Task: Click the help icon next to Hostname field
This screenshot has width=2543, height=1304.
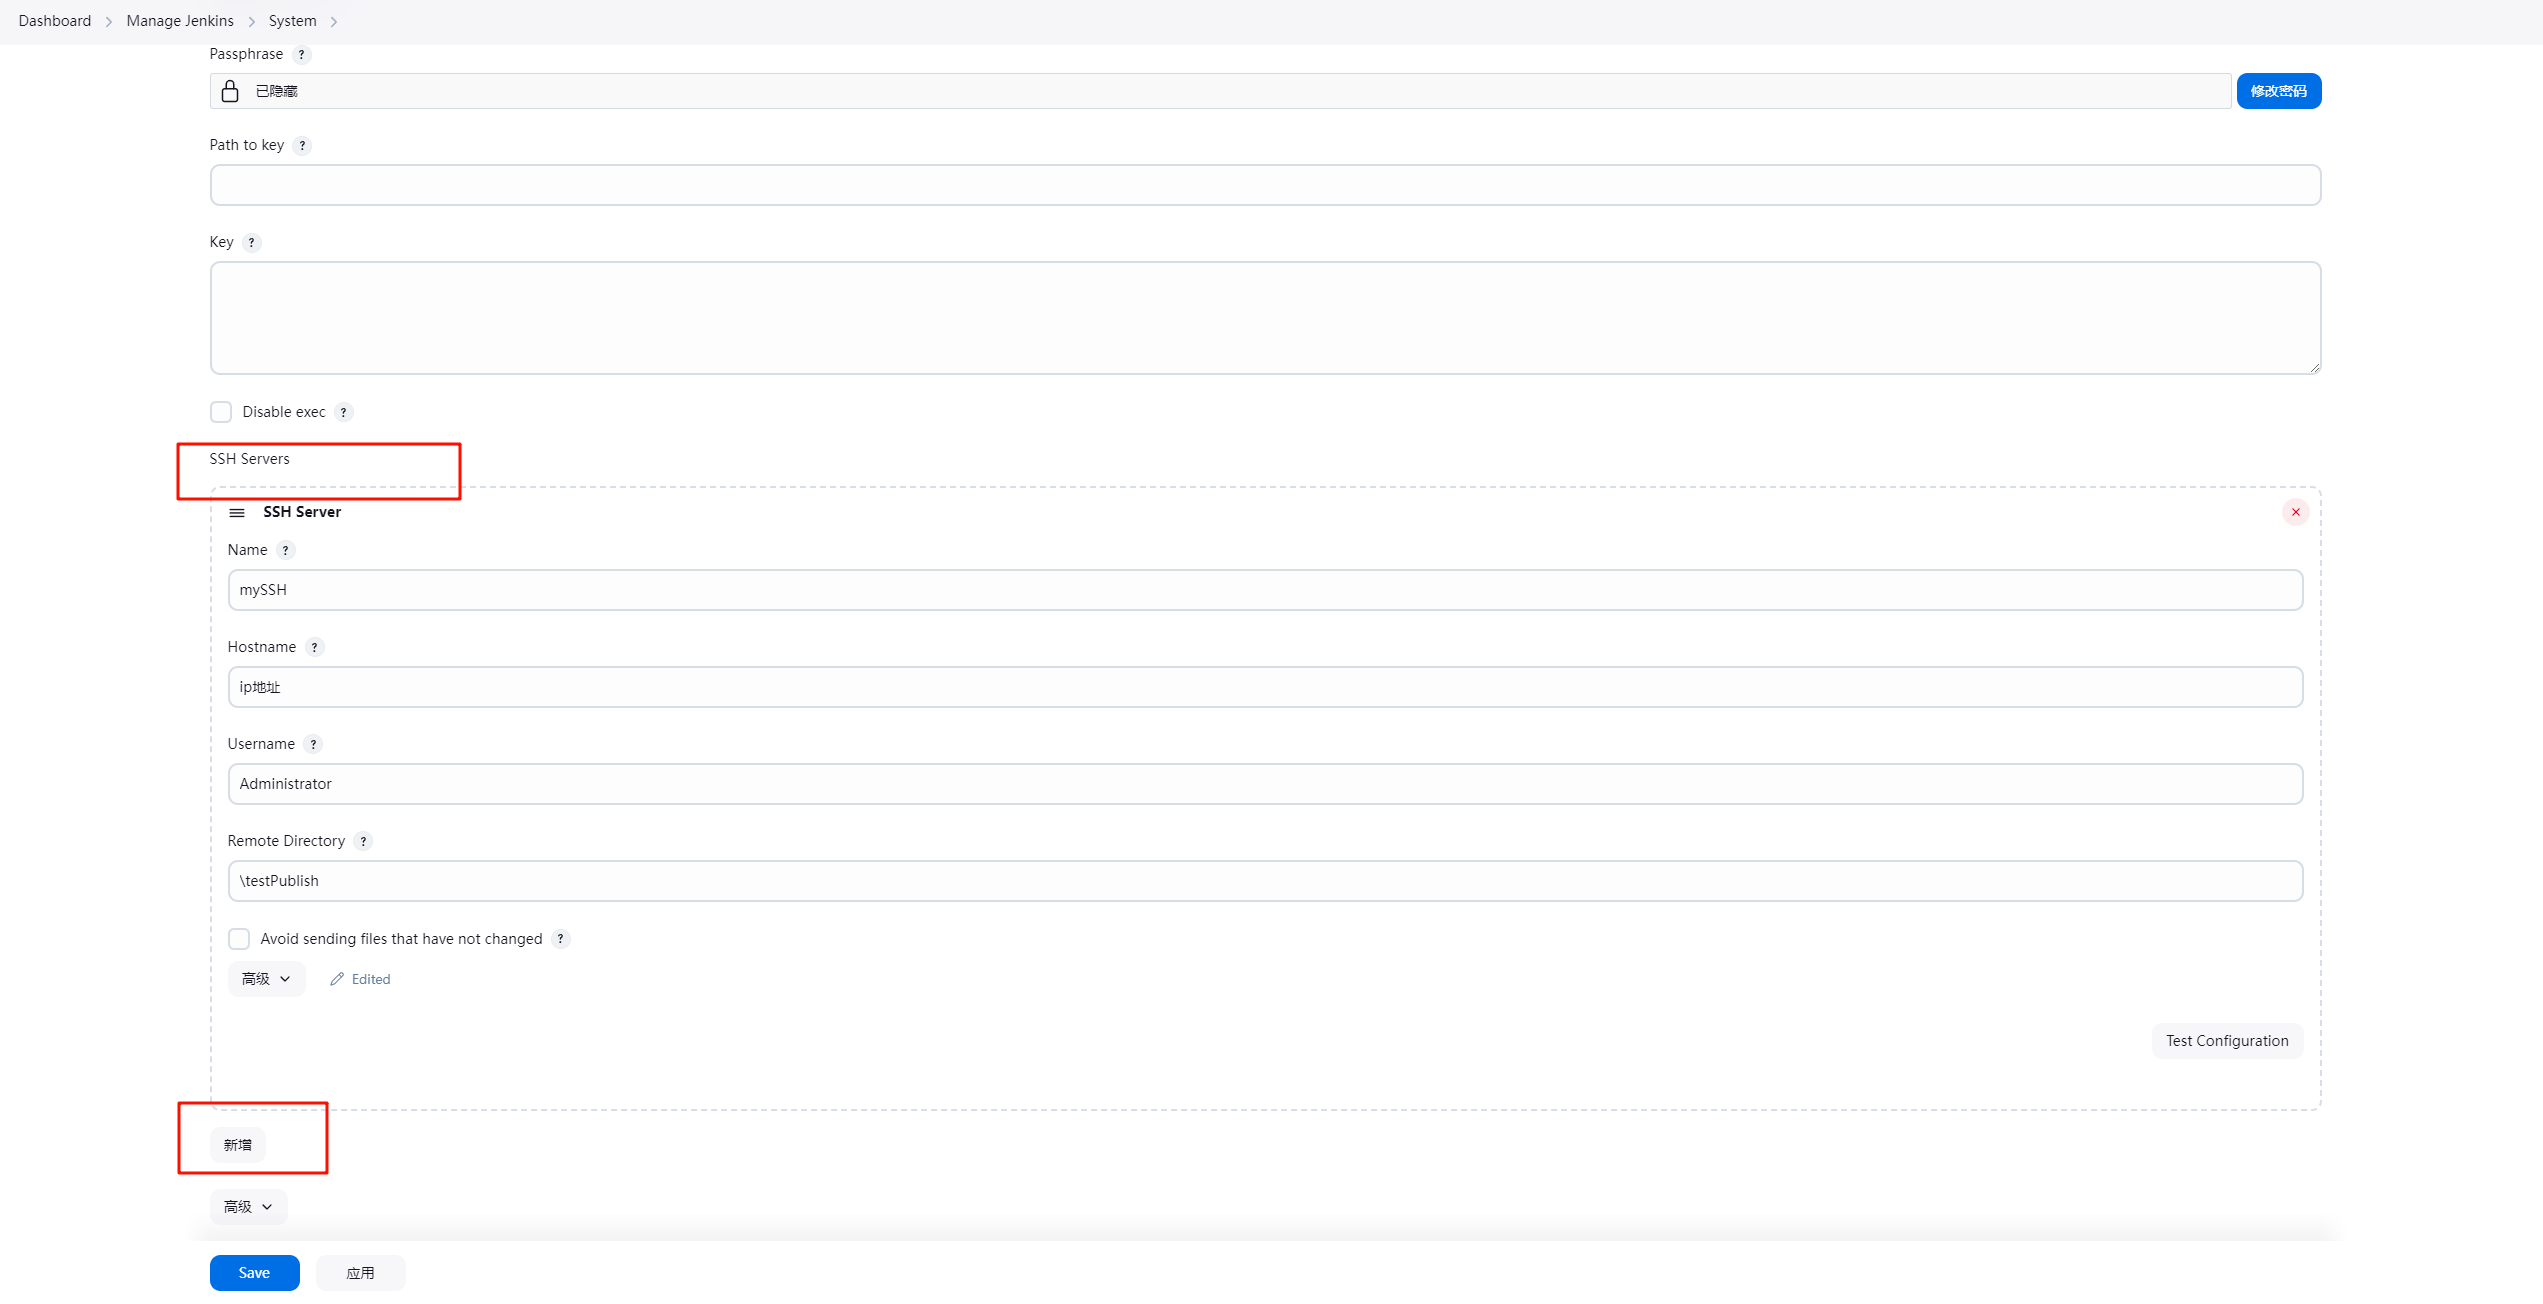Action: pyautogui.click(x=316, y=647)
